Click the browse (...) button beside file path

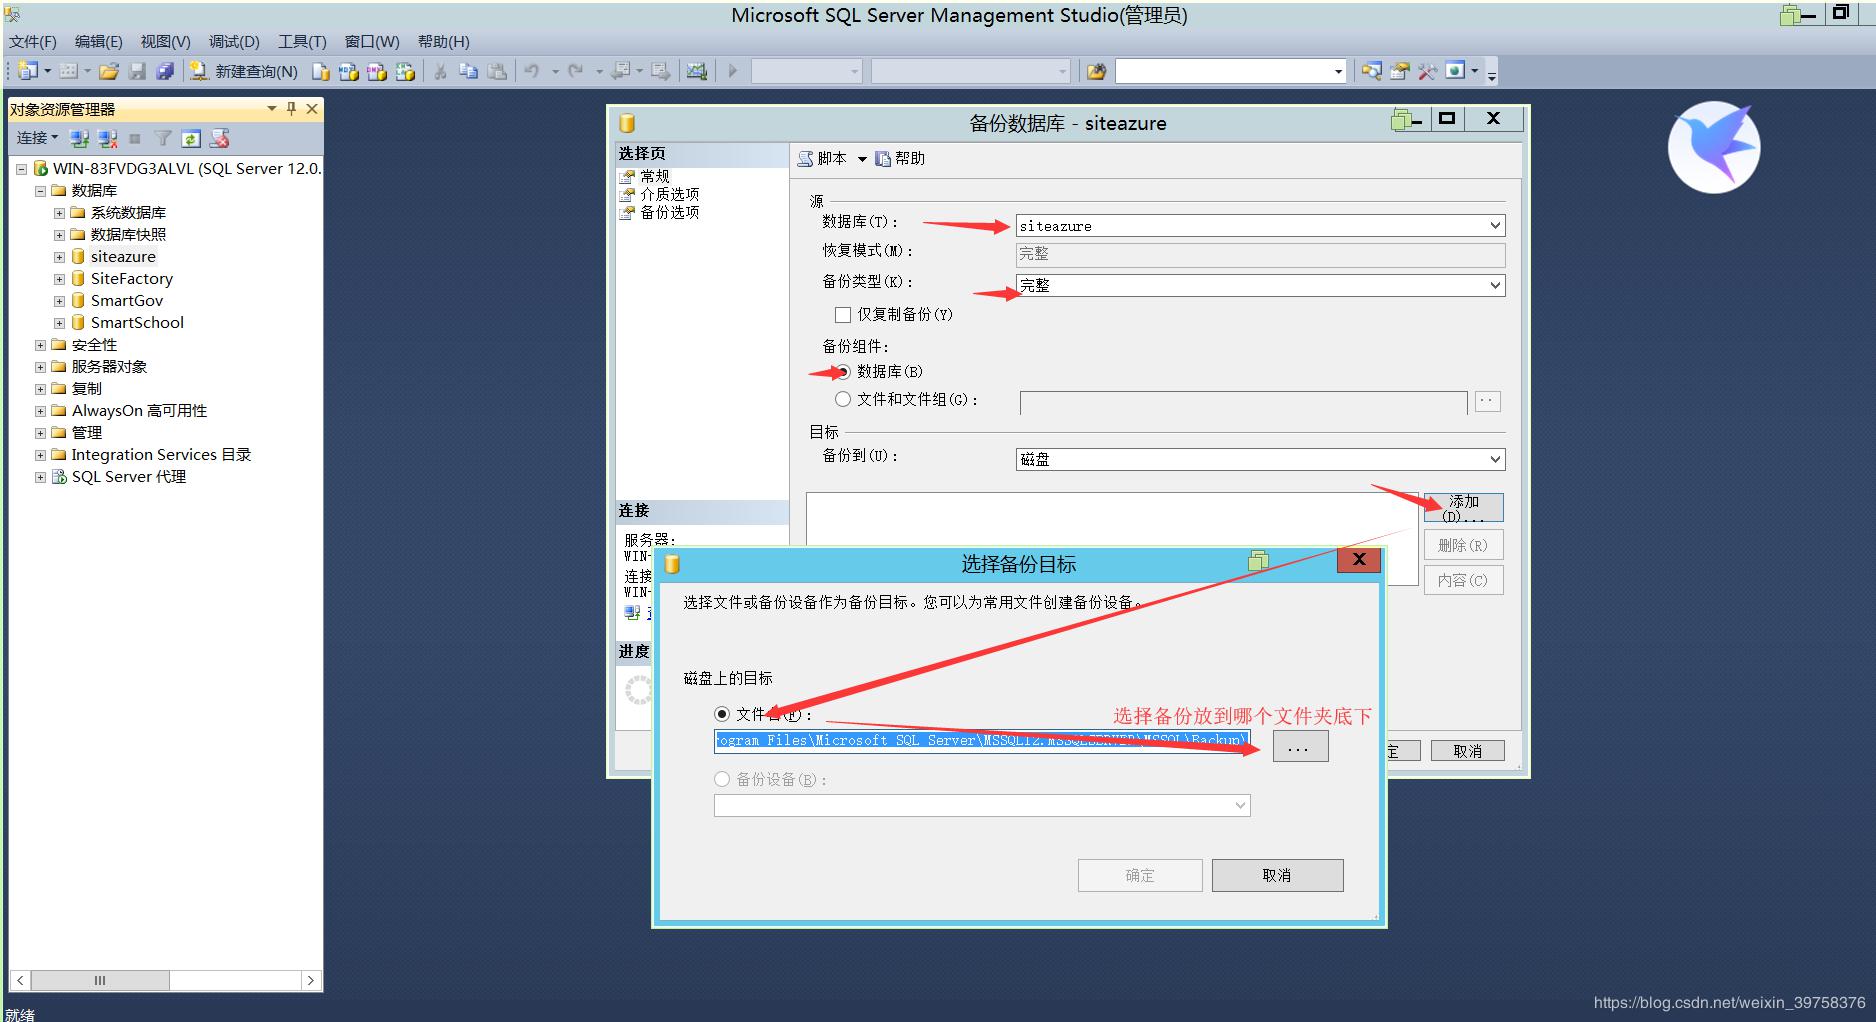pyautogui.click(x=1300, y=747)
